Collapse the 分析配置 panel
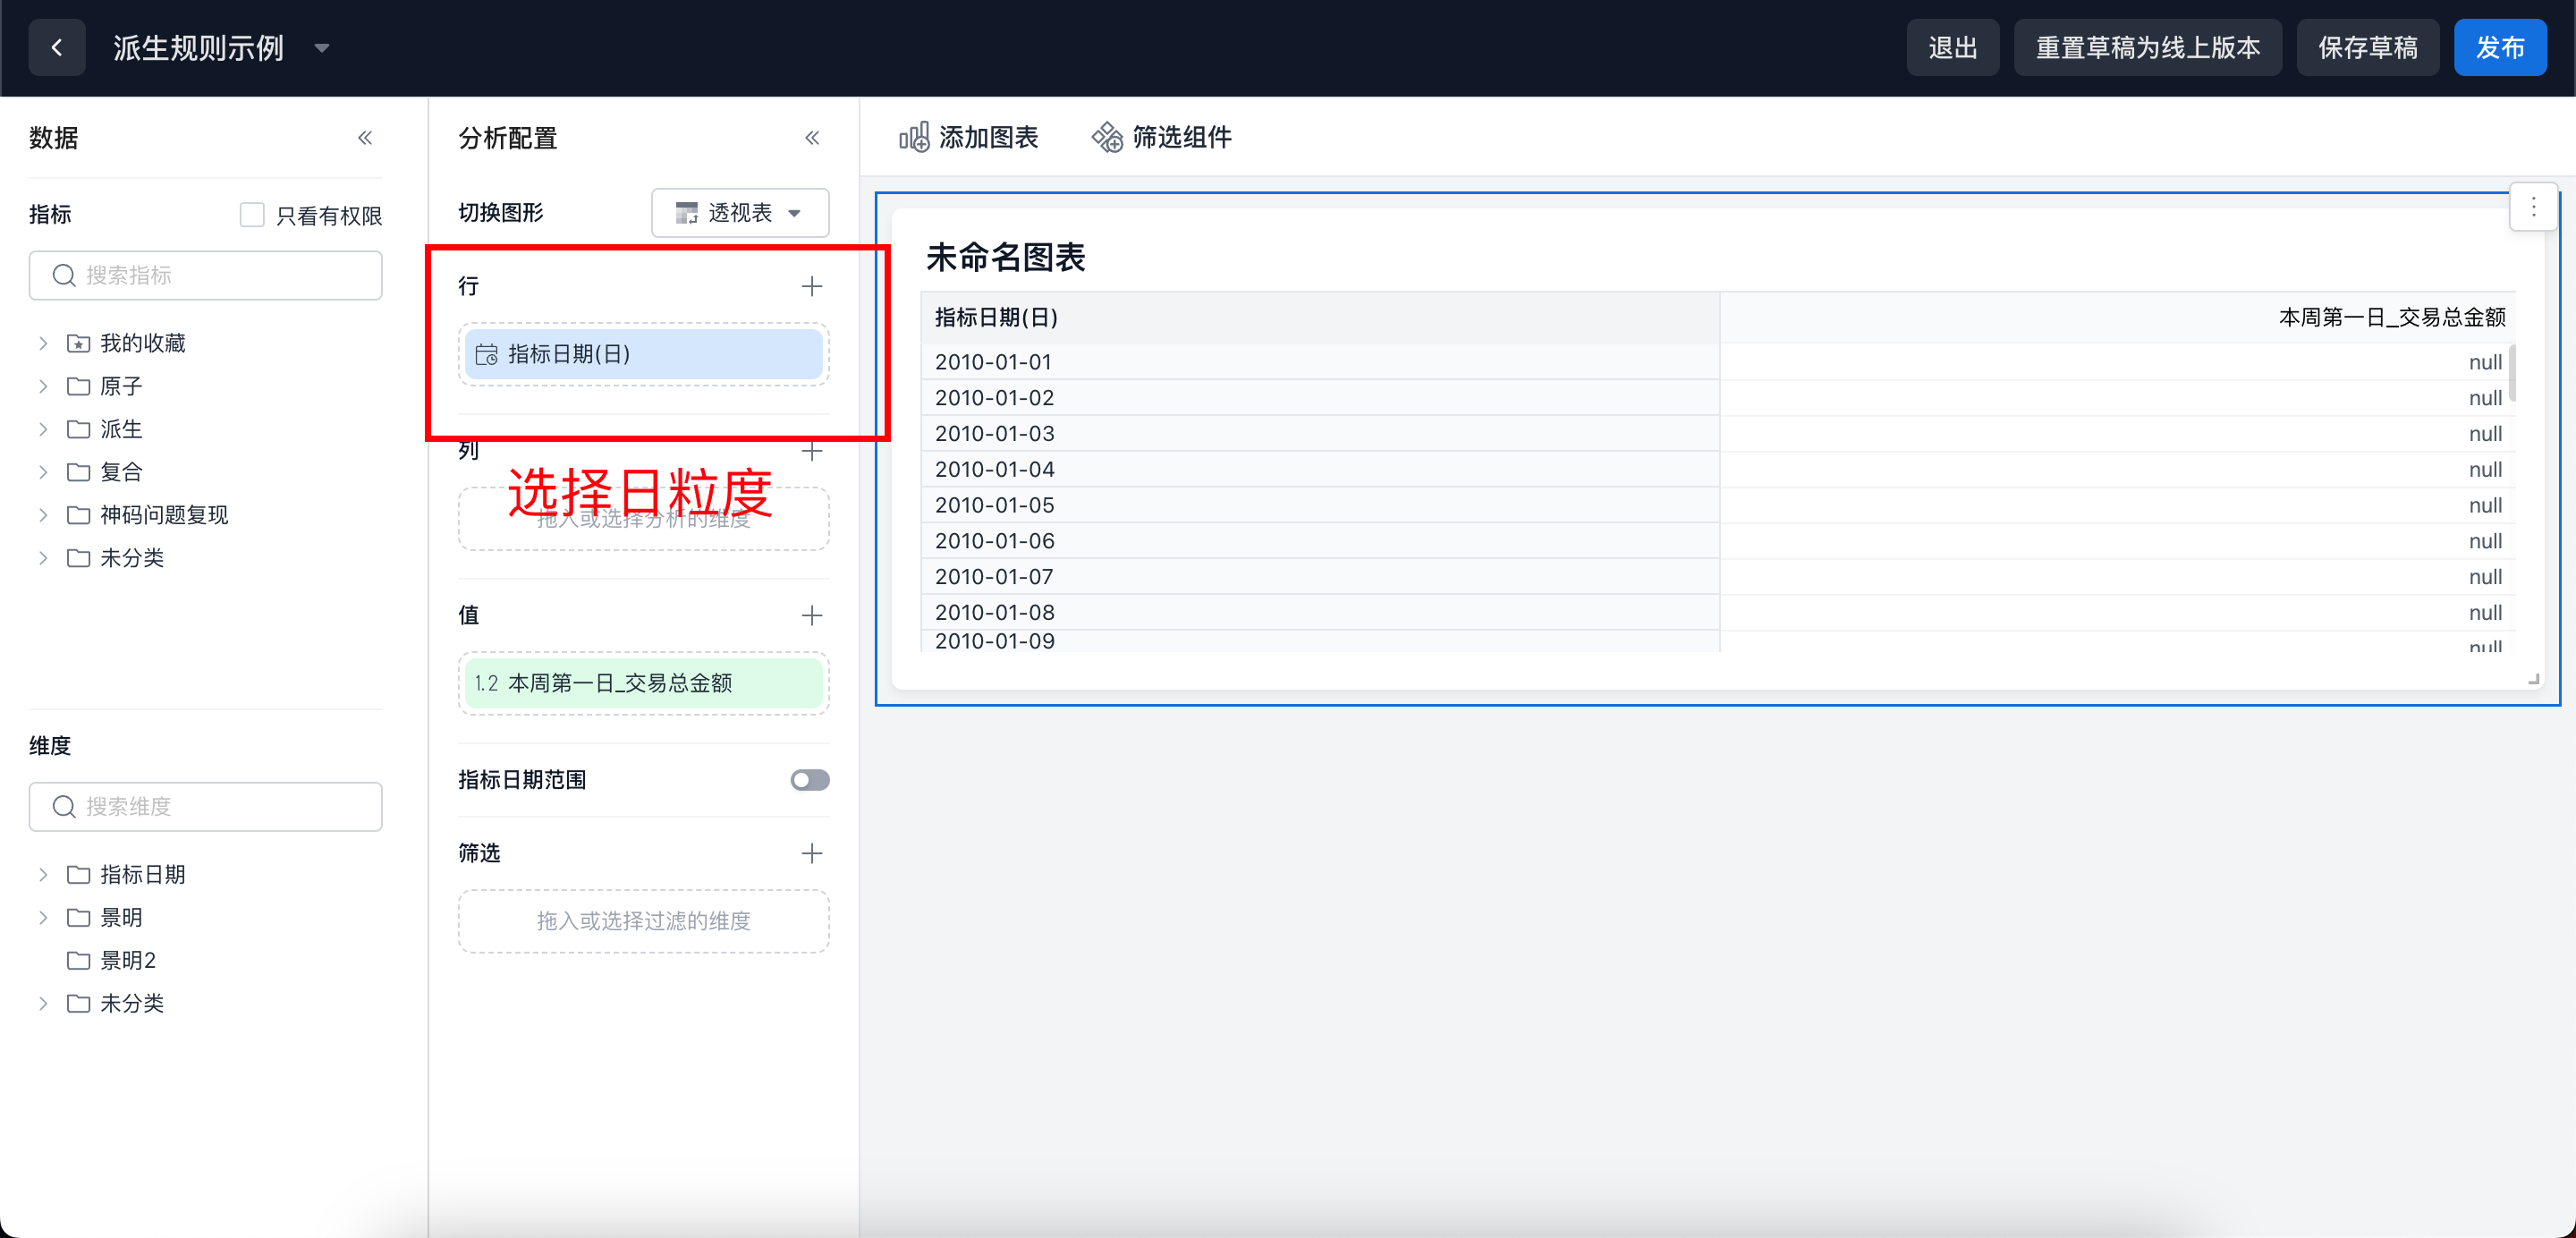 812,138
